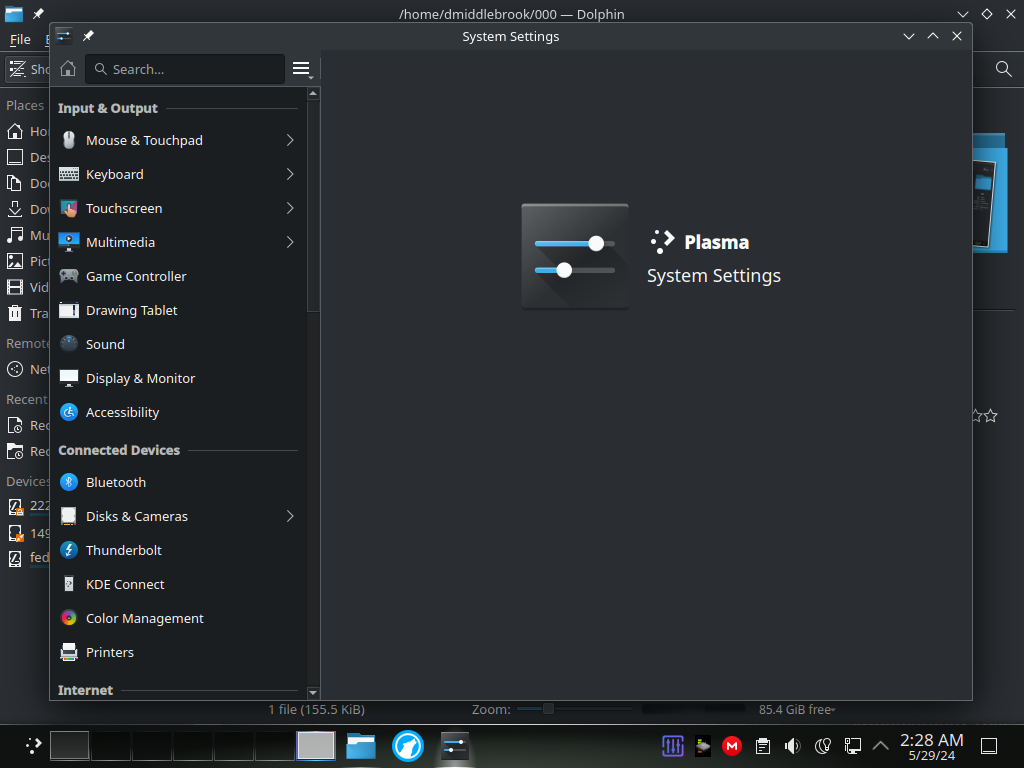1024x768 pixels.
Task: Open Sound settings
Action: (178, 344)
